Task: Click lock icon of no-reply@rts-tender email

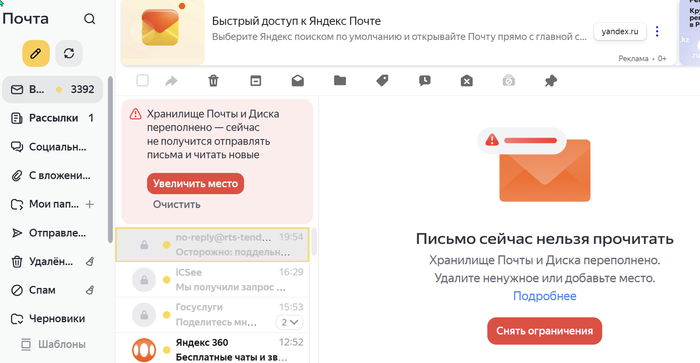Action: click(144, 245)
